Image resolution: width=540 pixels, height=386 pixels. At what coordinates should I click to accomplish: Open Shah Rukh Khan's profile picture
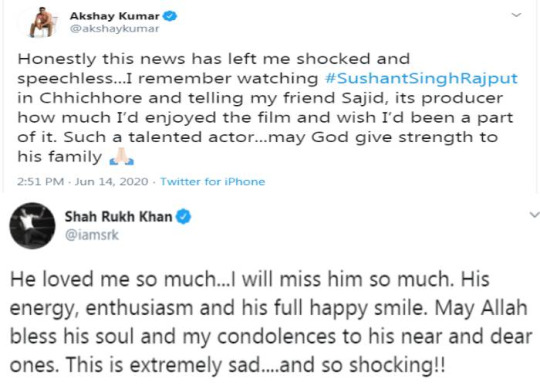32,226
